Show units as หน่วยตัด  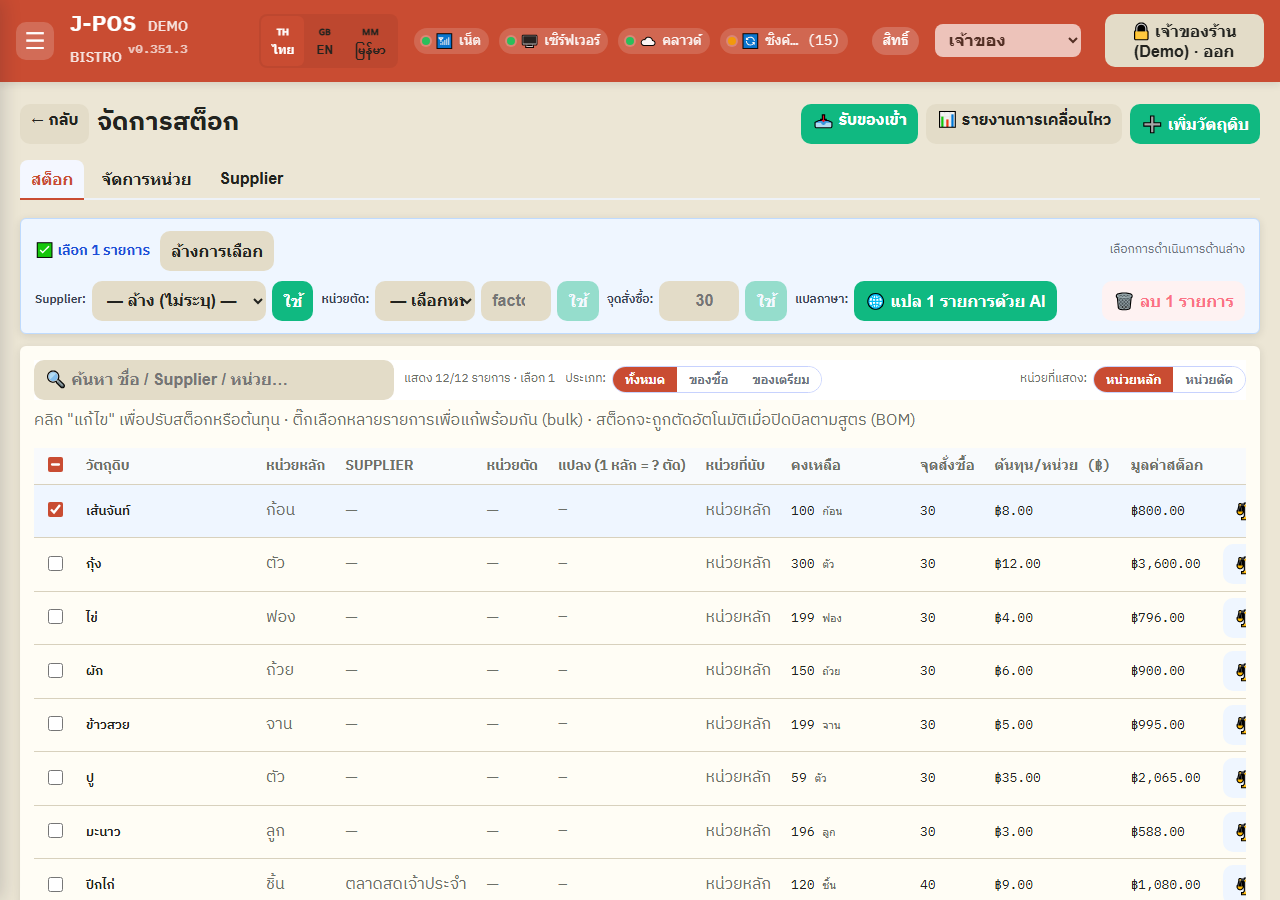point(1208,380)
